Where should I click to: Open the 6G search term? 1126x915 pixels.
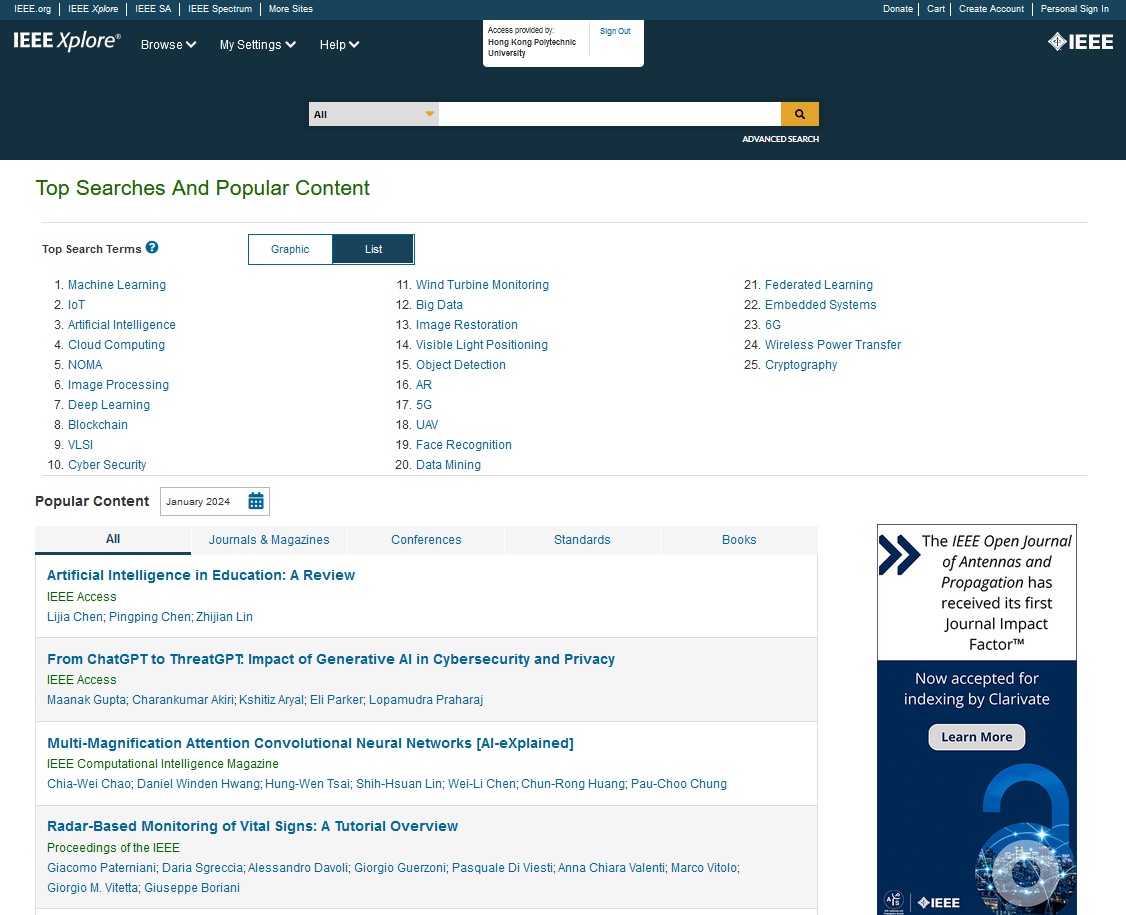(x=773, y=325)
